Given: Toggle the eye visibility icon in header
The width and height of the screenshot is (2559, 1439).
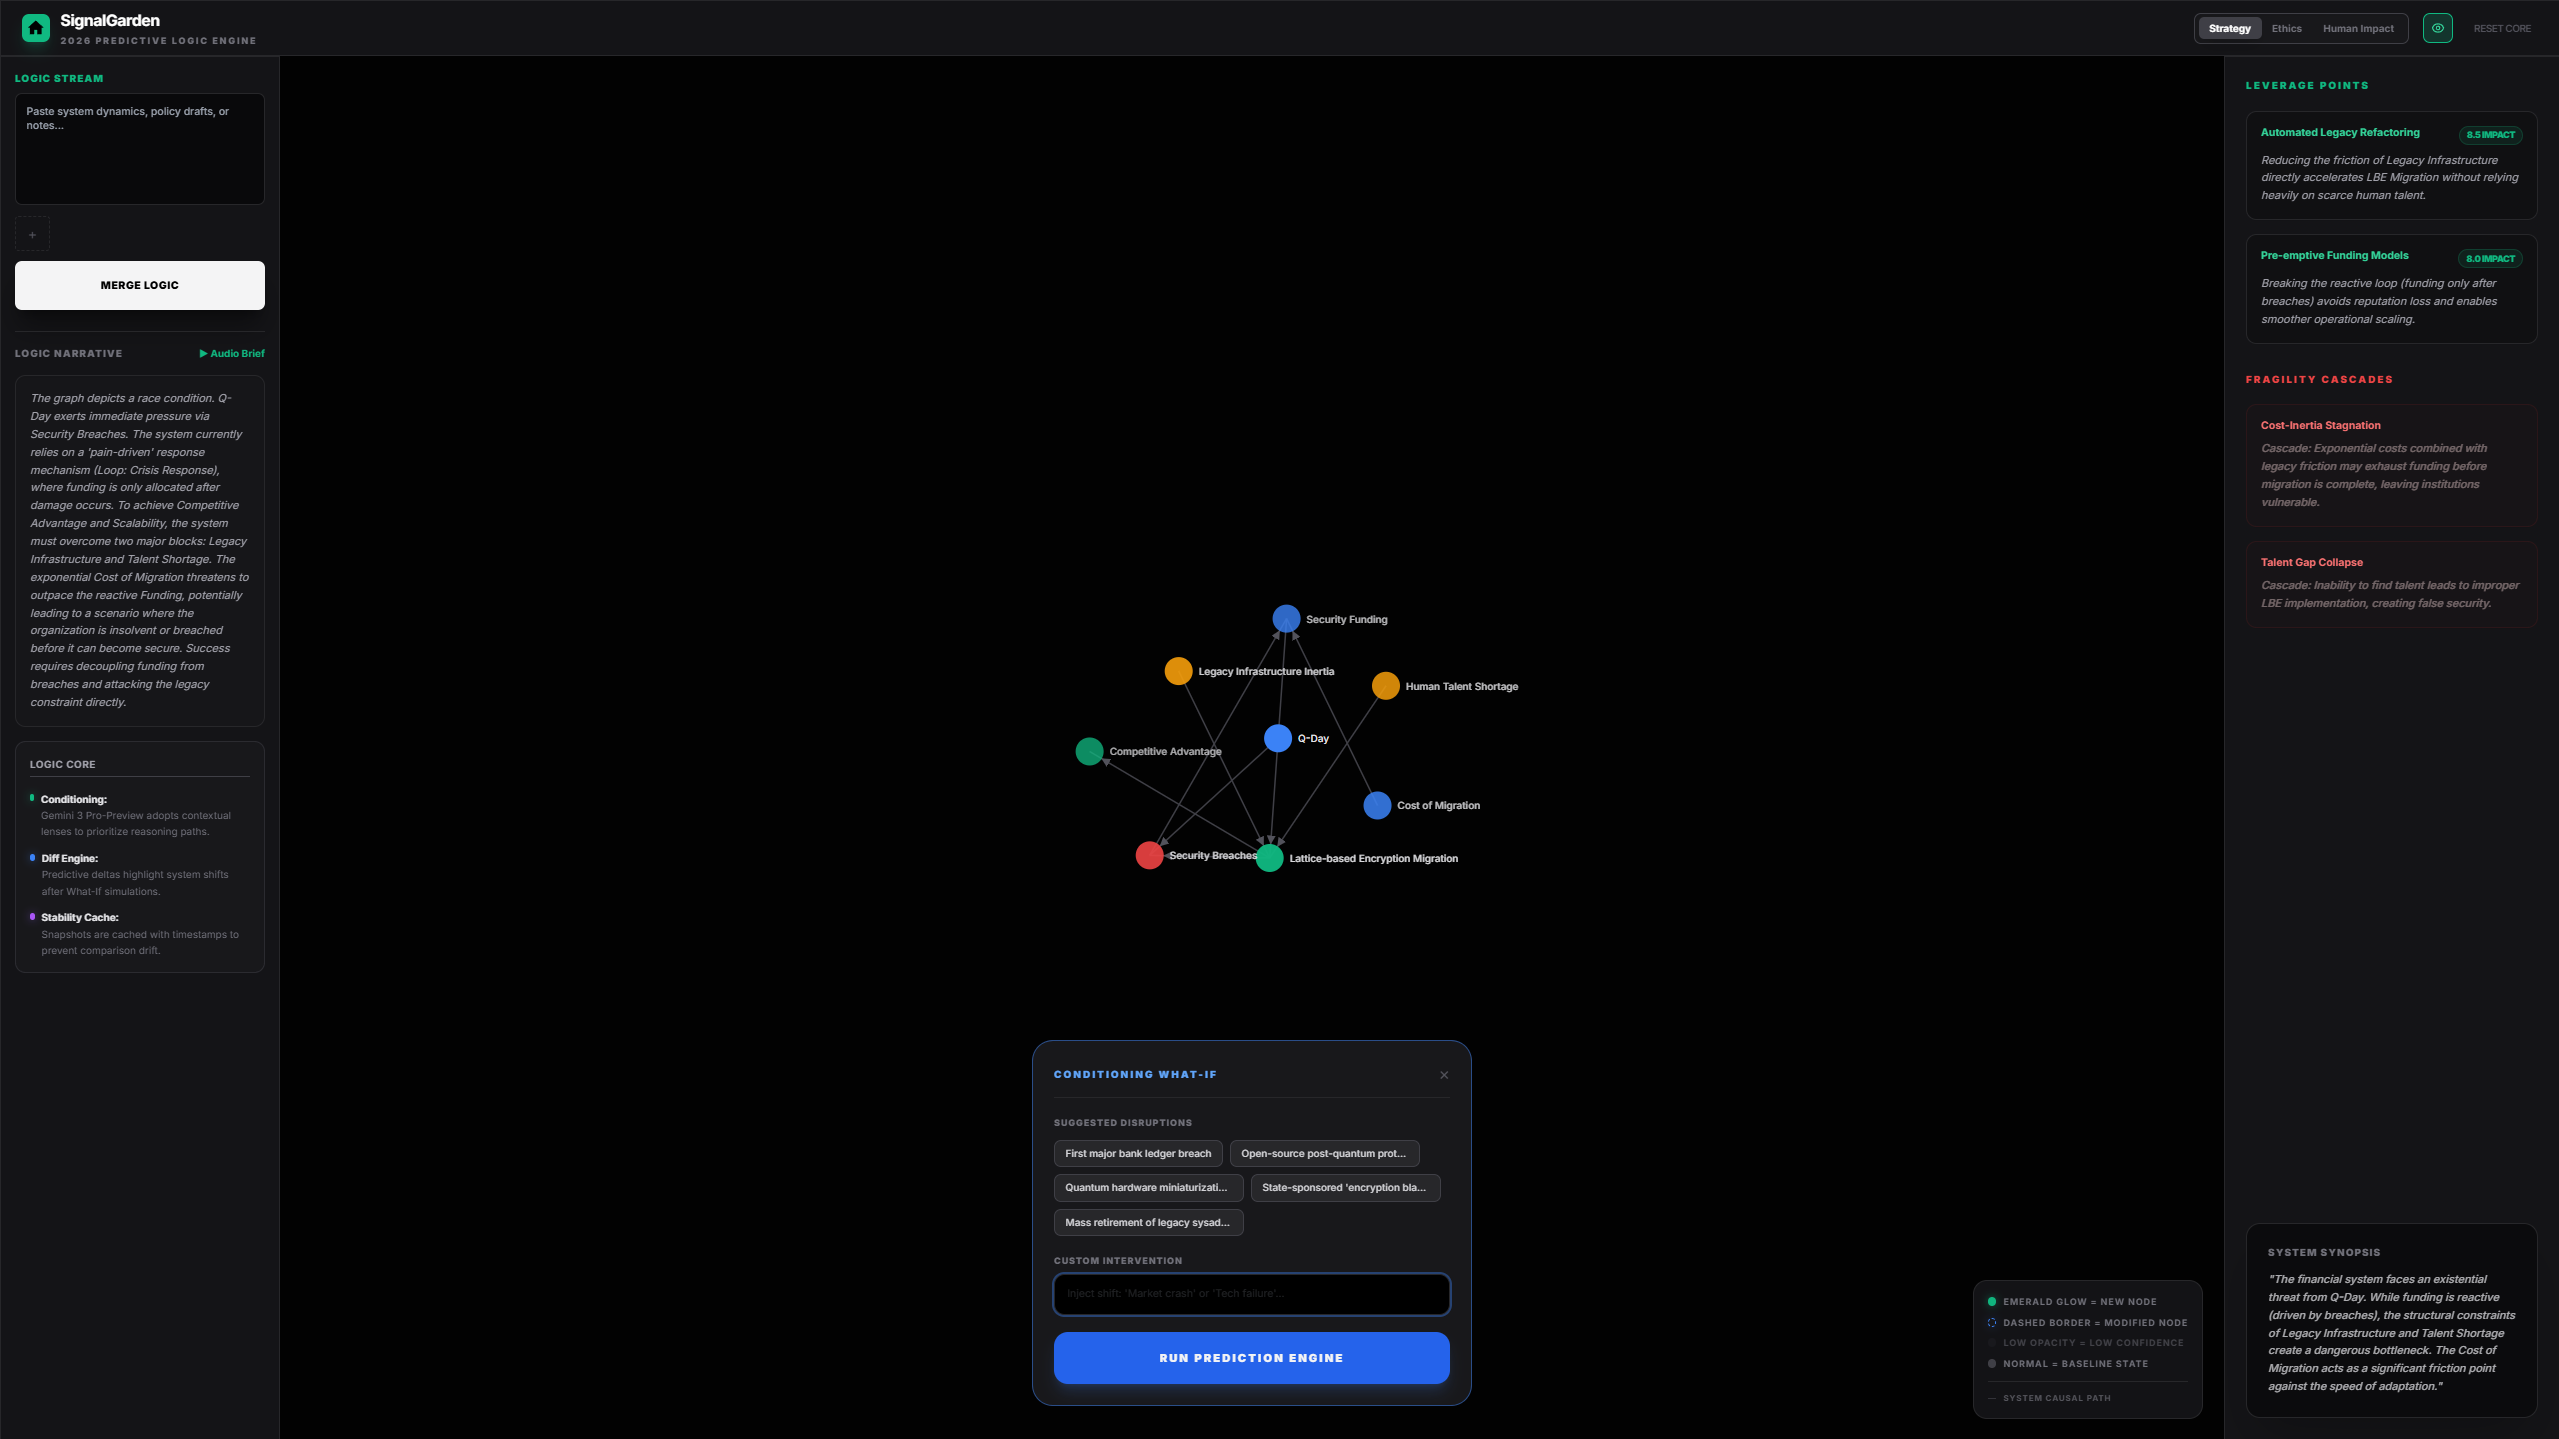Looking at the screenshot, I should click(x=2437, y=28).
